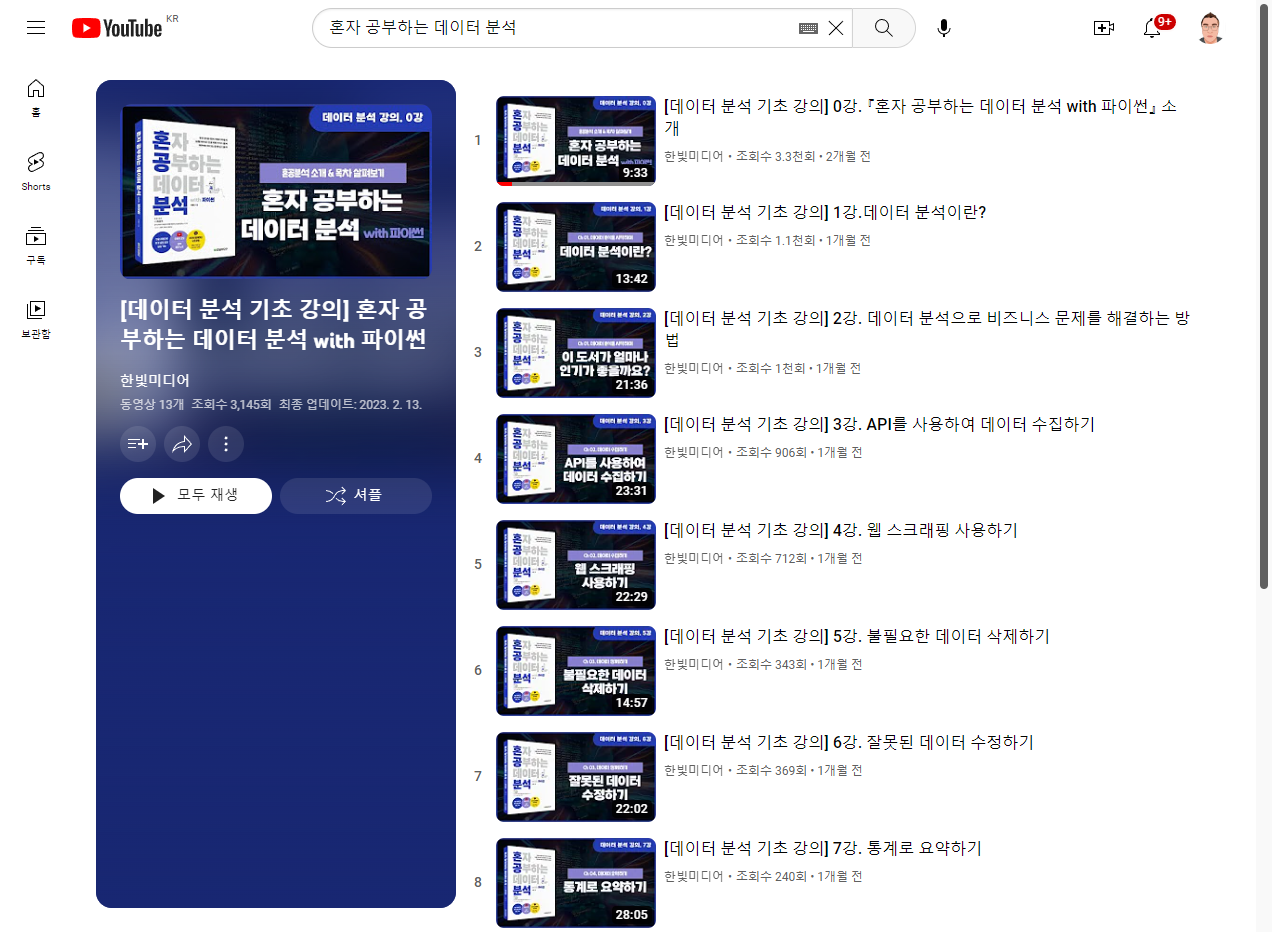Click playlist title '[데이터 분석 기초 강의] 혼자 공부하는 데이터 분석 with 파이썬'
The height and width of the screenshot is (932, 1272).
point(274,324)
